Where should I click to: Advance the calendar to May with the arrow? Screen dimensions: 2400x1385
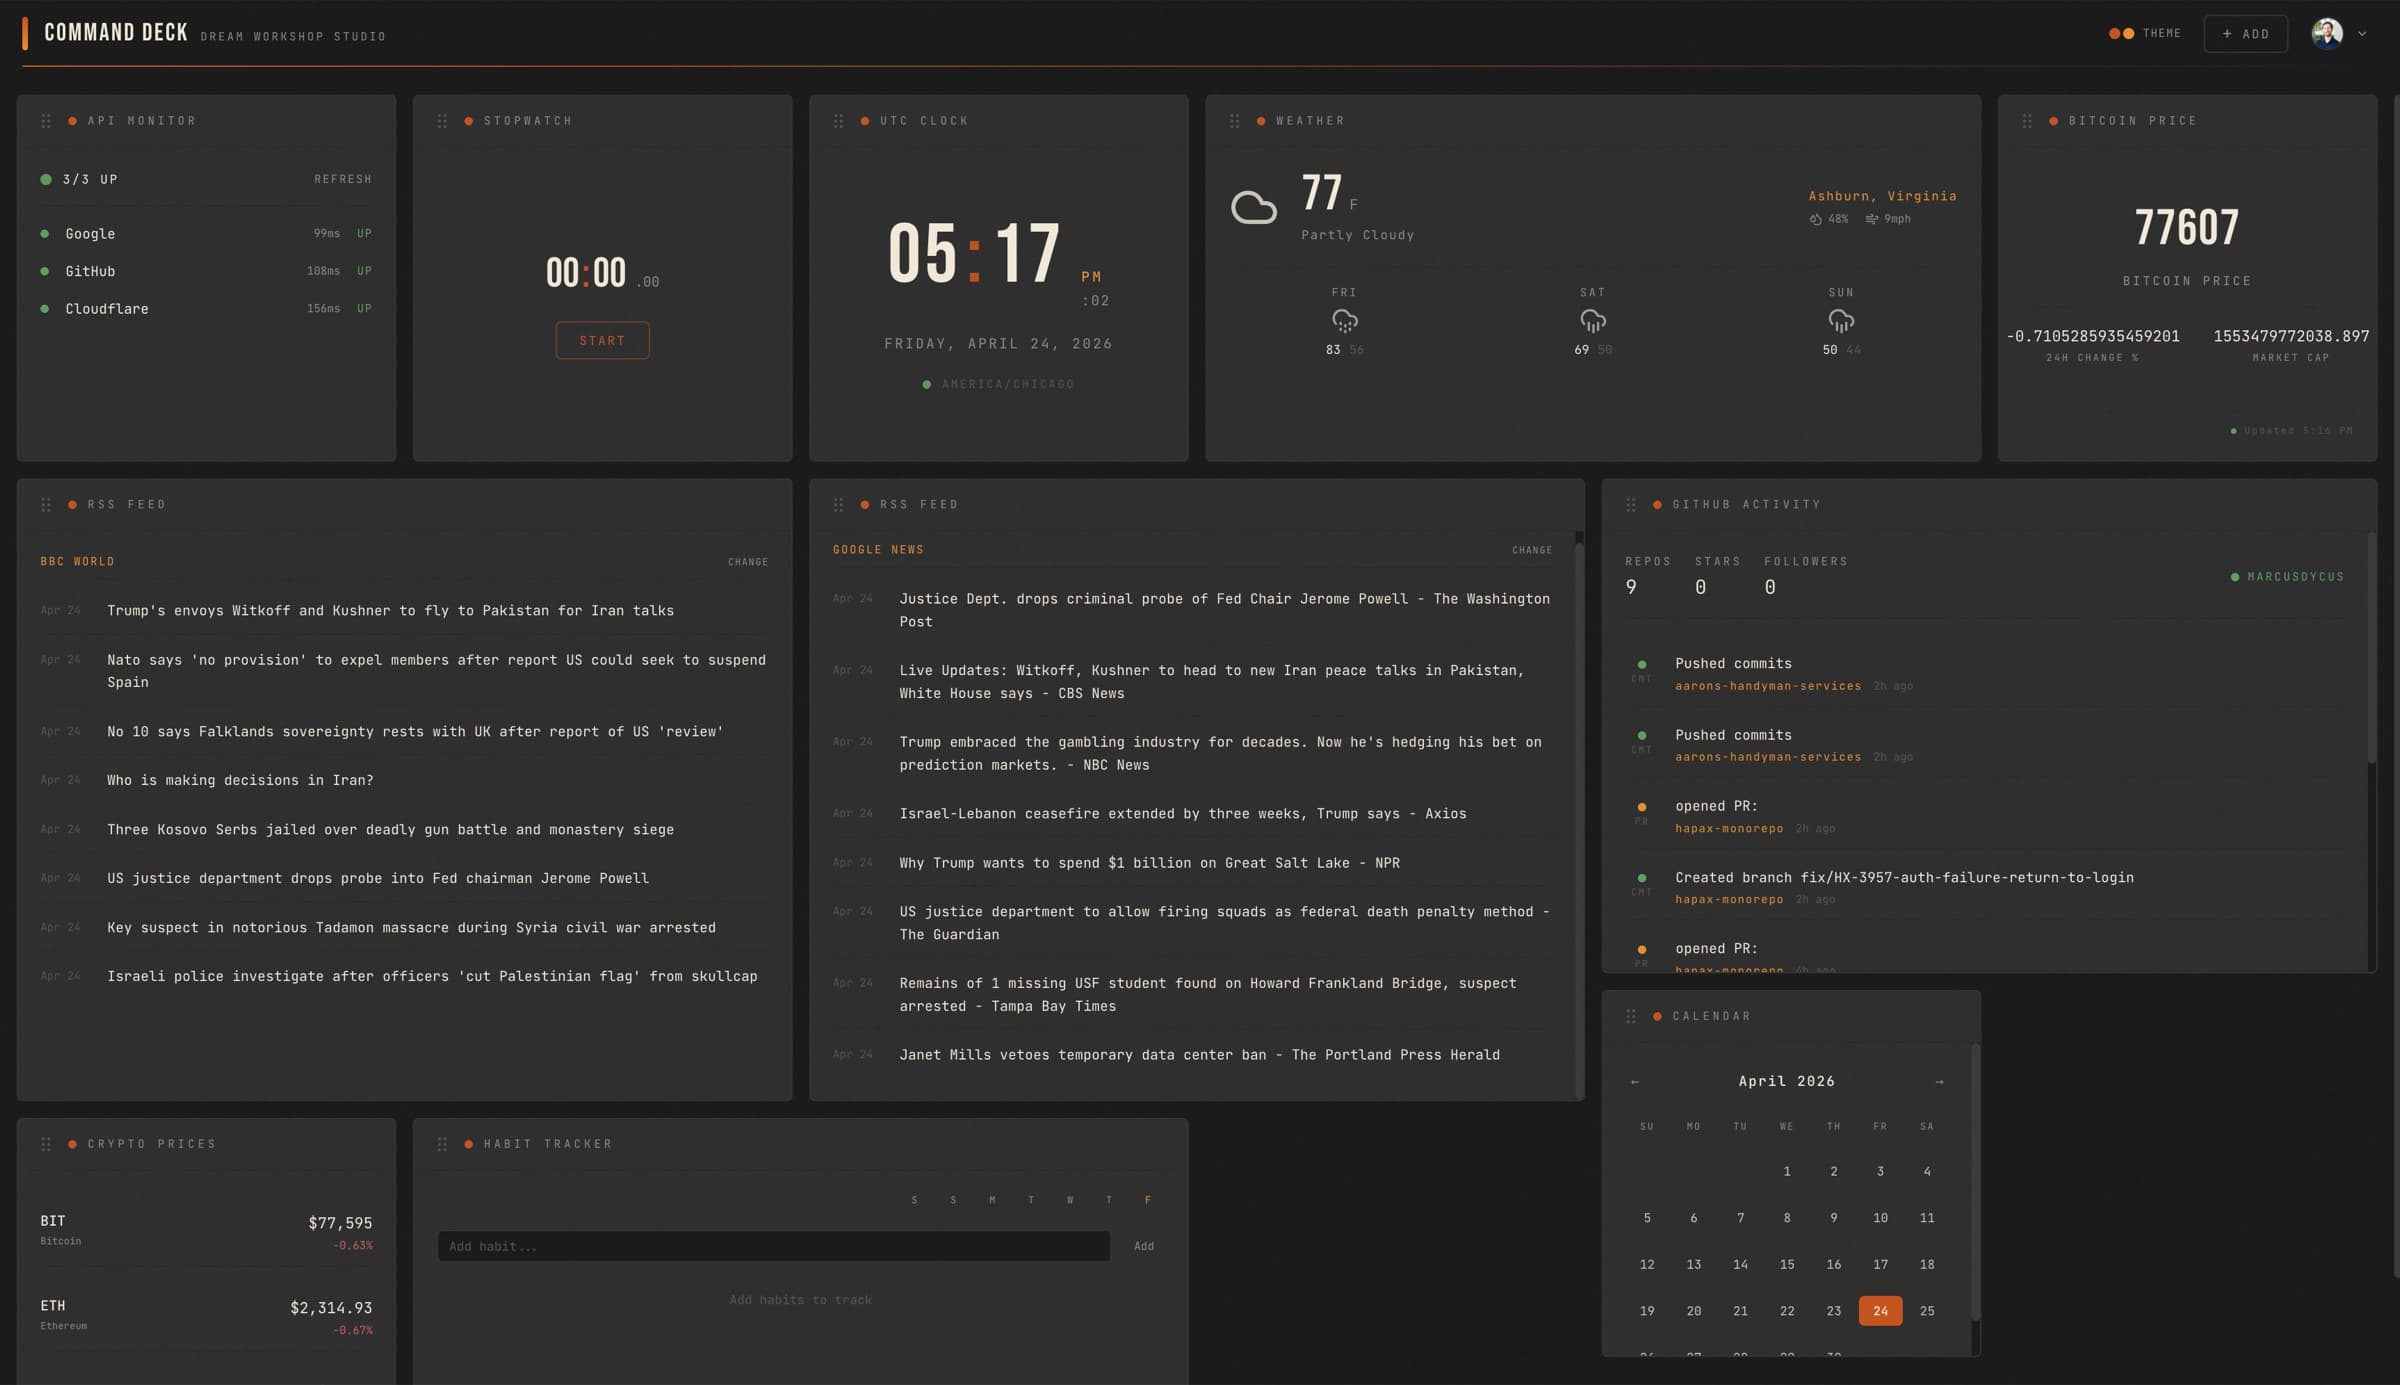(x=1938, y=1081)
